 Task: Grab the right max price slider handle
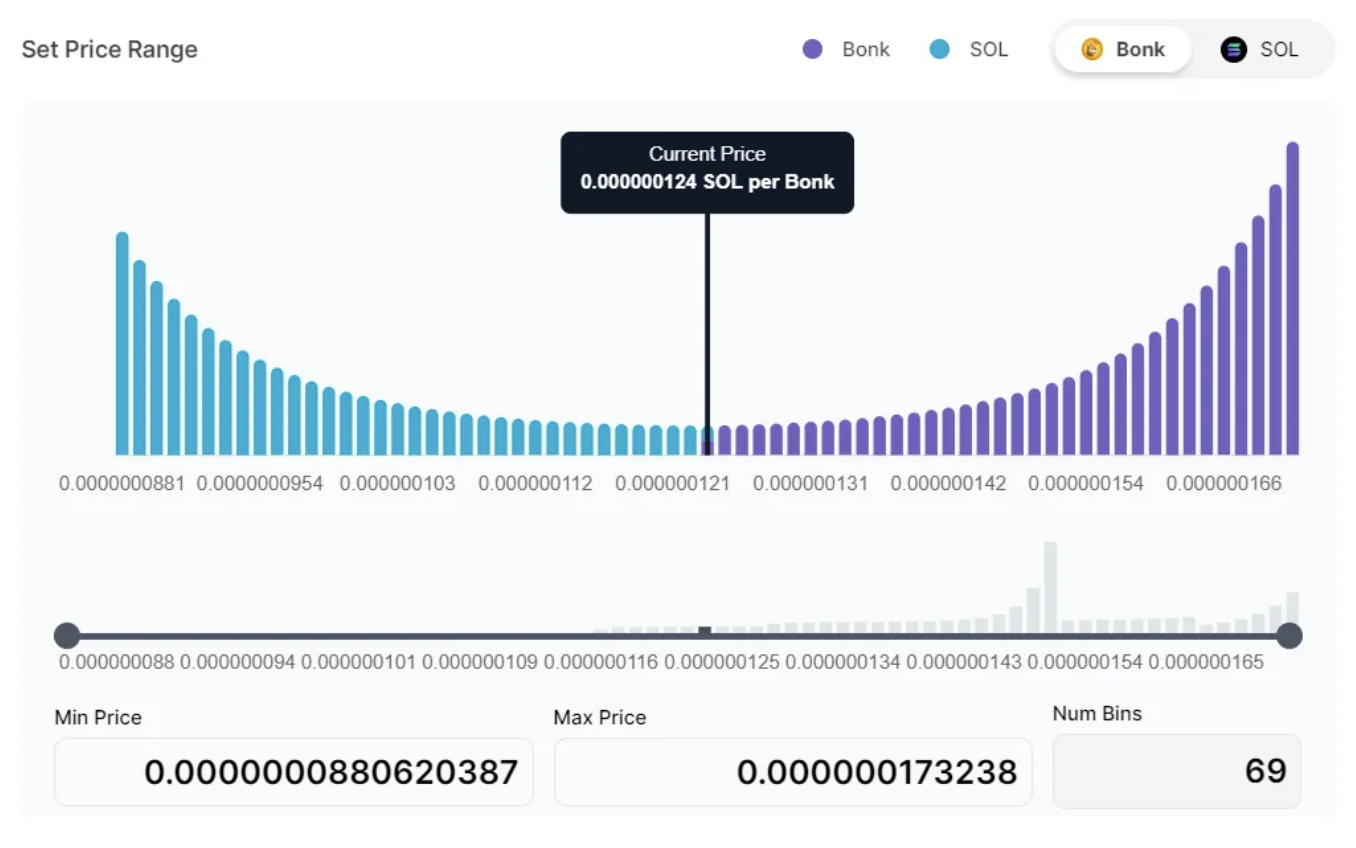pos(1289,635)
